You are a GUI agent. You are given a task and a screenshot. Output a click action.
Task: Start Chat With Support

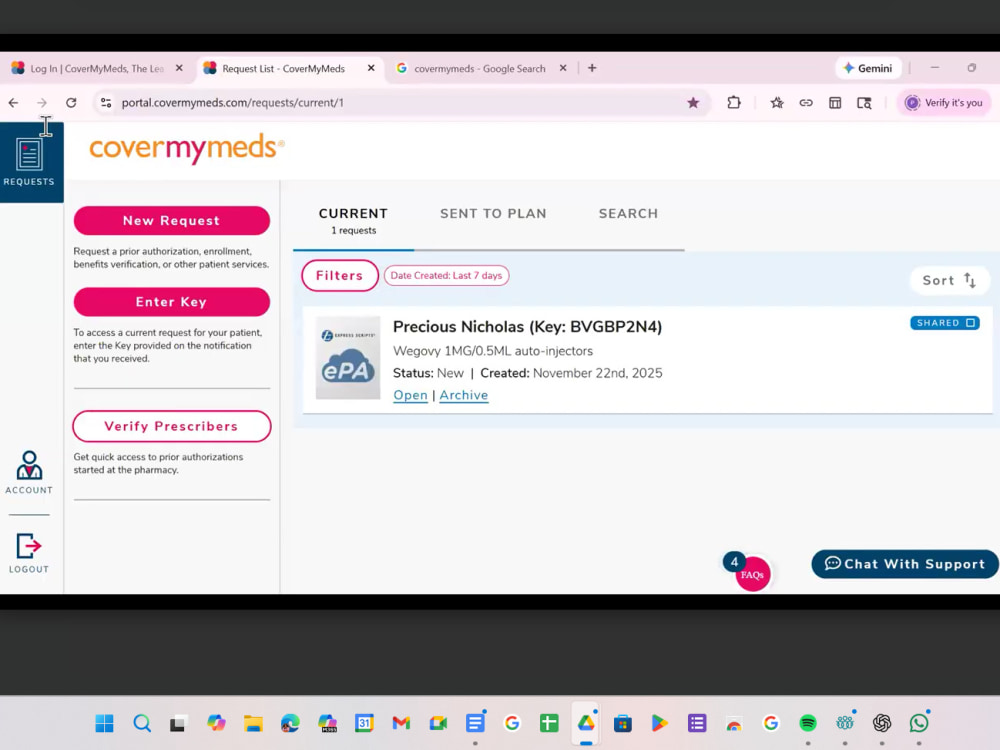click(x=904, y=564)
